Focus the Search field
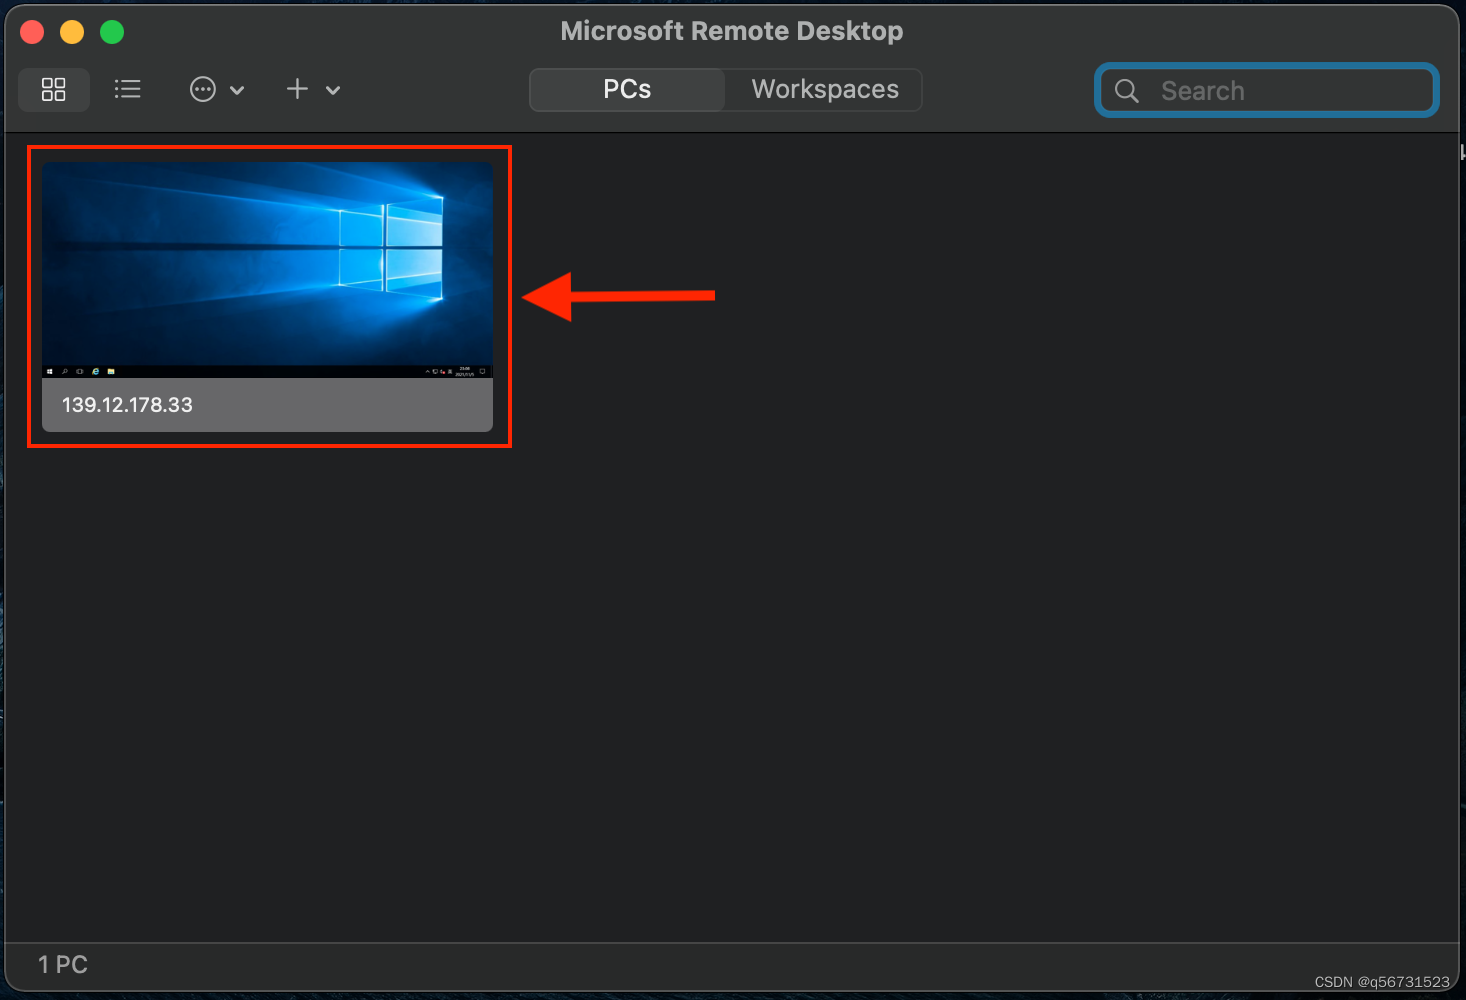This screenshot has height=1000, width=1466. 1266,90
